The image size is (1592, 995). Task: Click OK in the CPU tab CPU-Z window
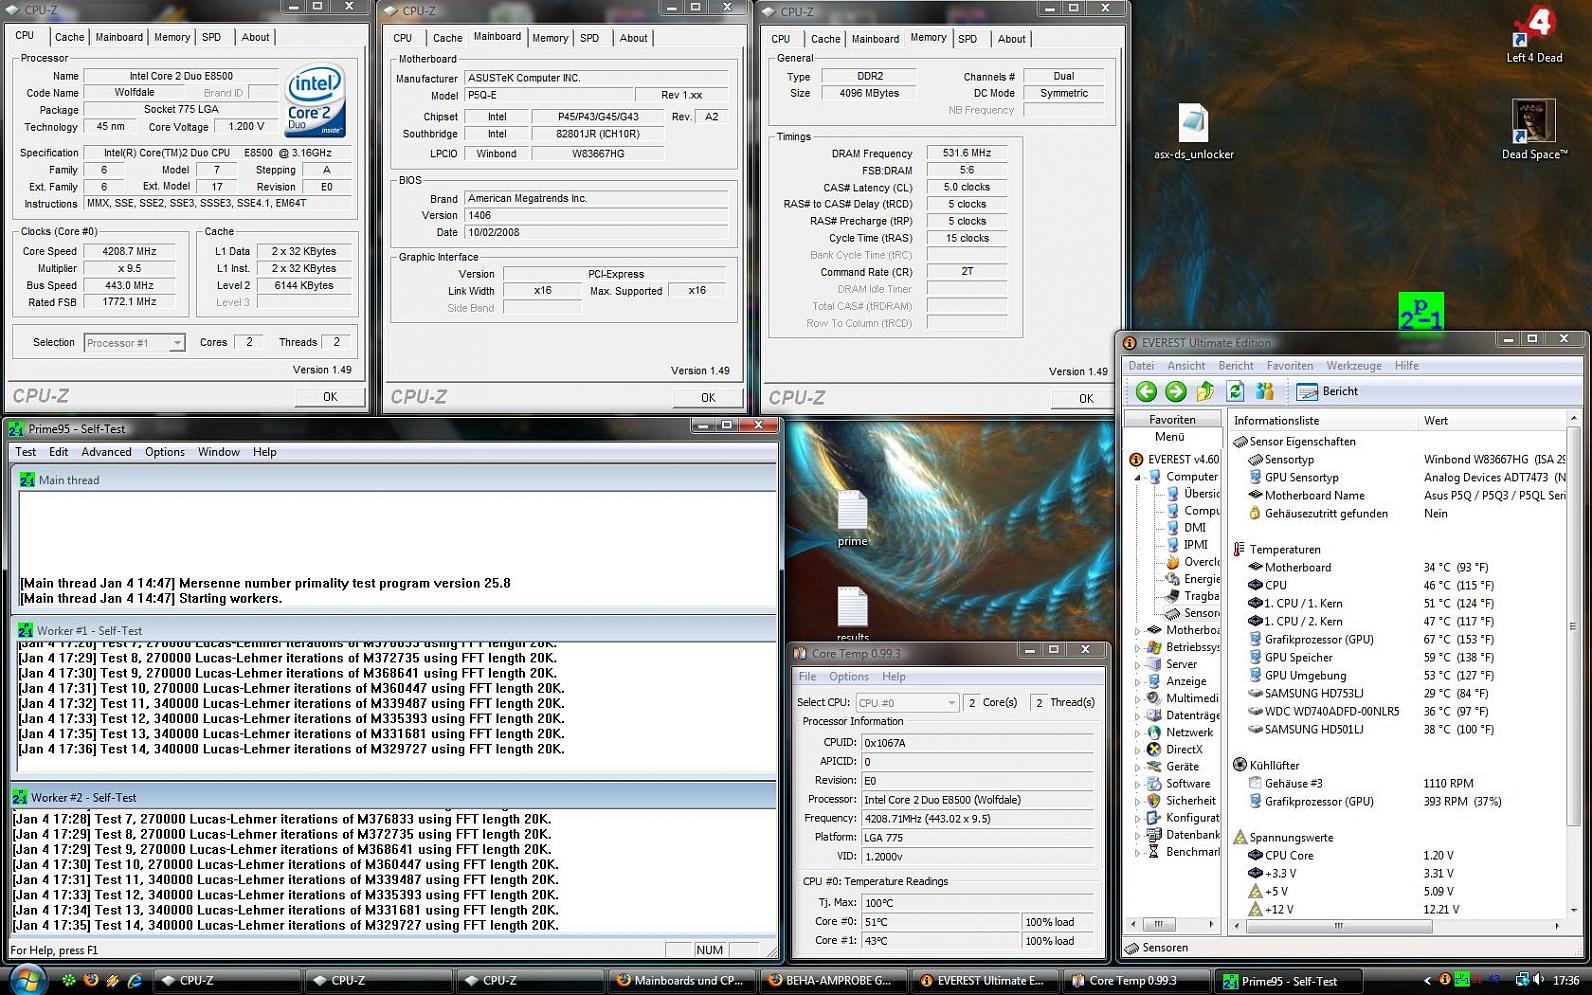point(330,397)
